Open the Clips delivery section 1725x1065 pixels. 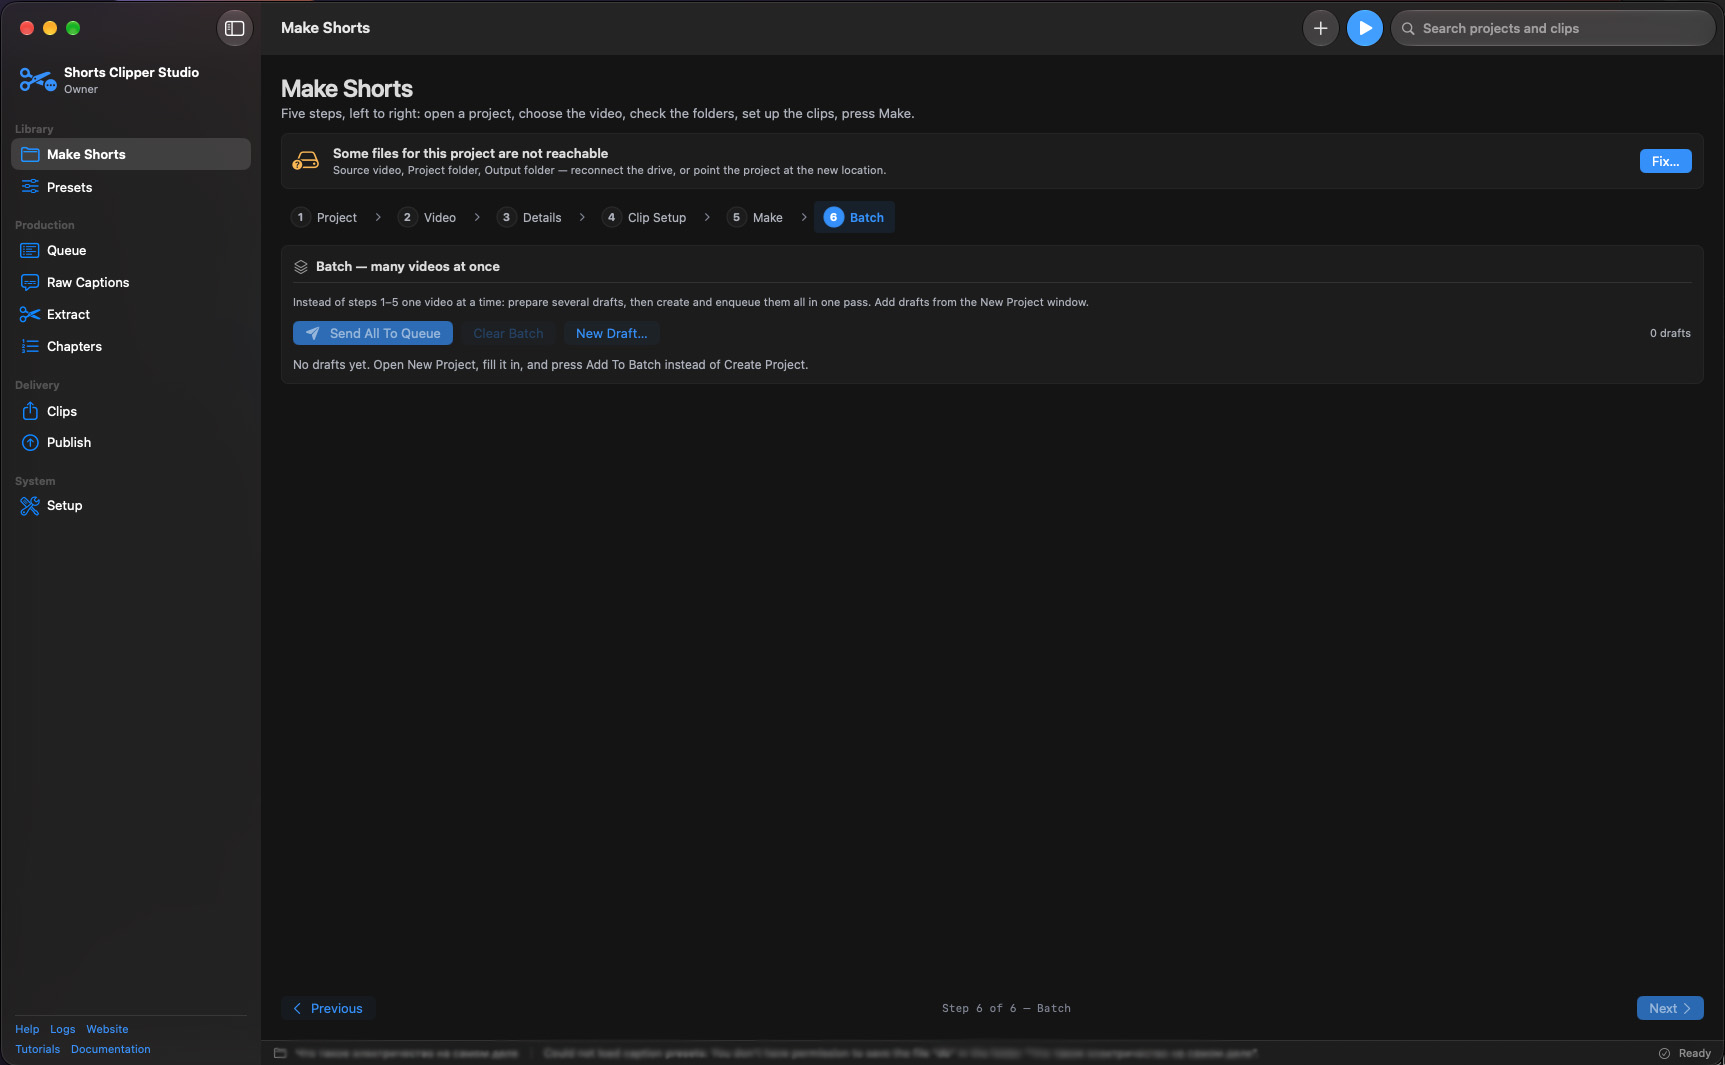pyautogui.click(x=131, y=411)
